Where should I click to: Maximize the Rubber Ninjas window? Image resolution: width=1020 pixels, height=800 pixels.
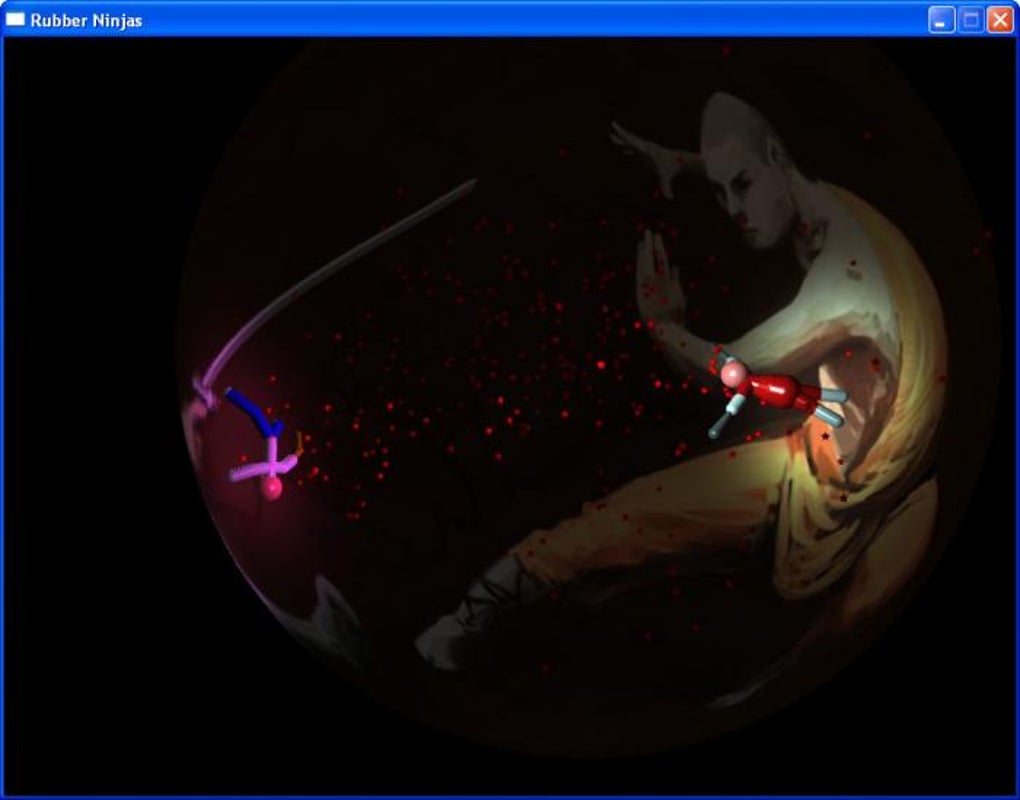pyautogui.click(x=971, y=20)
